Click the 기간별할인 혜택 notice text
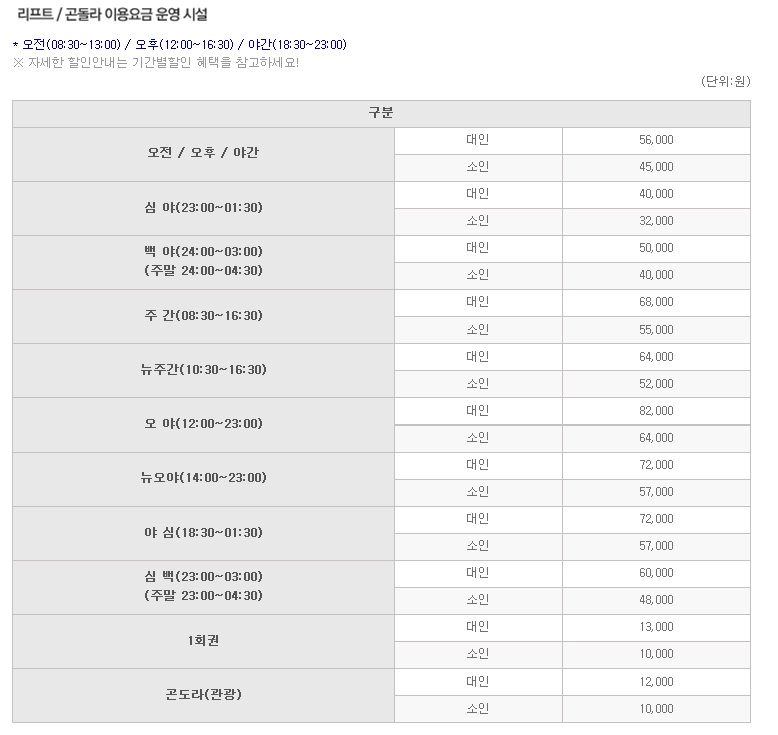The width and height of the screenshot is (778, 735). (155, 62)
